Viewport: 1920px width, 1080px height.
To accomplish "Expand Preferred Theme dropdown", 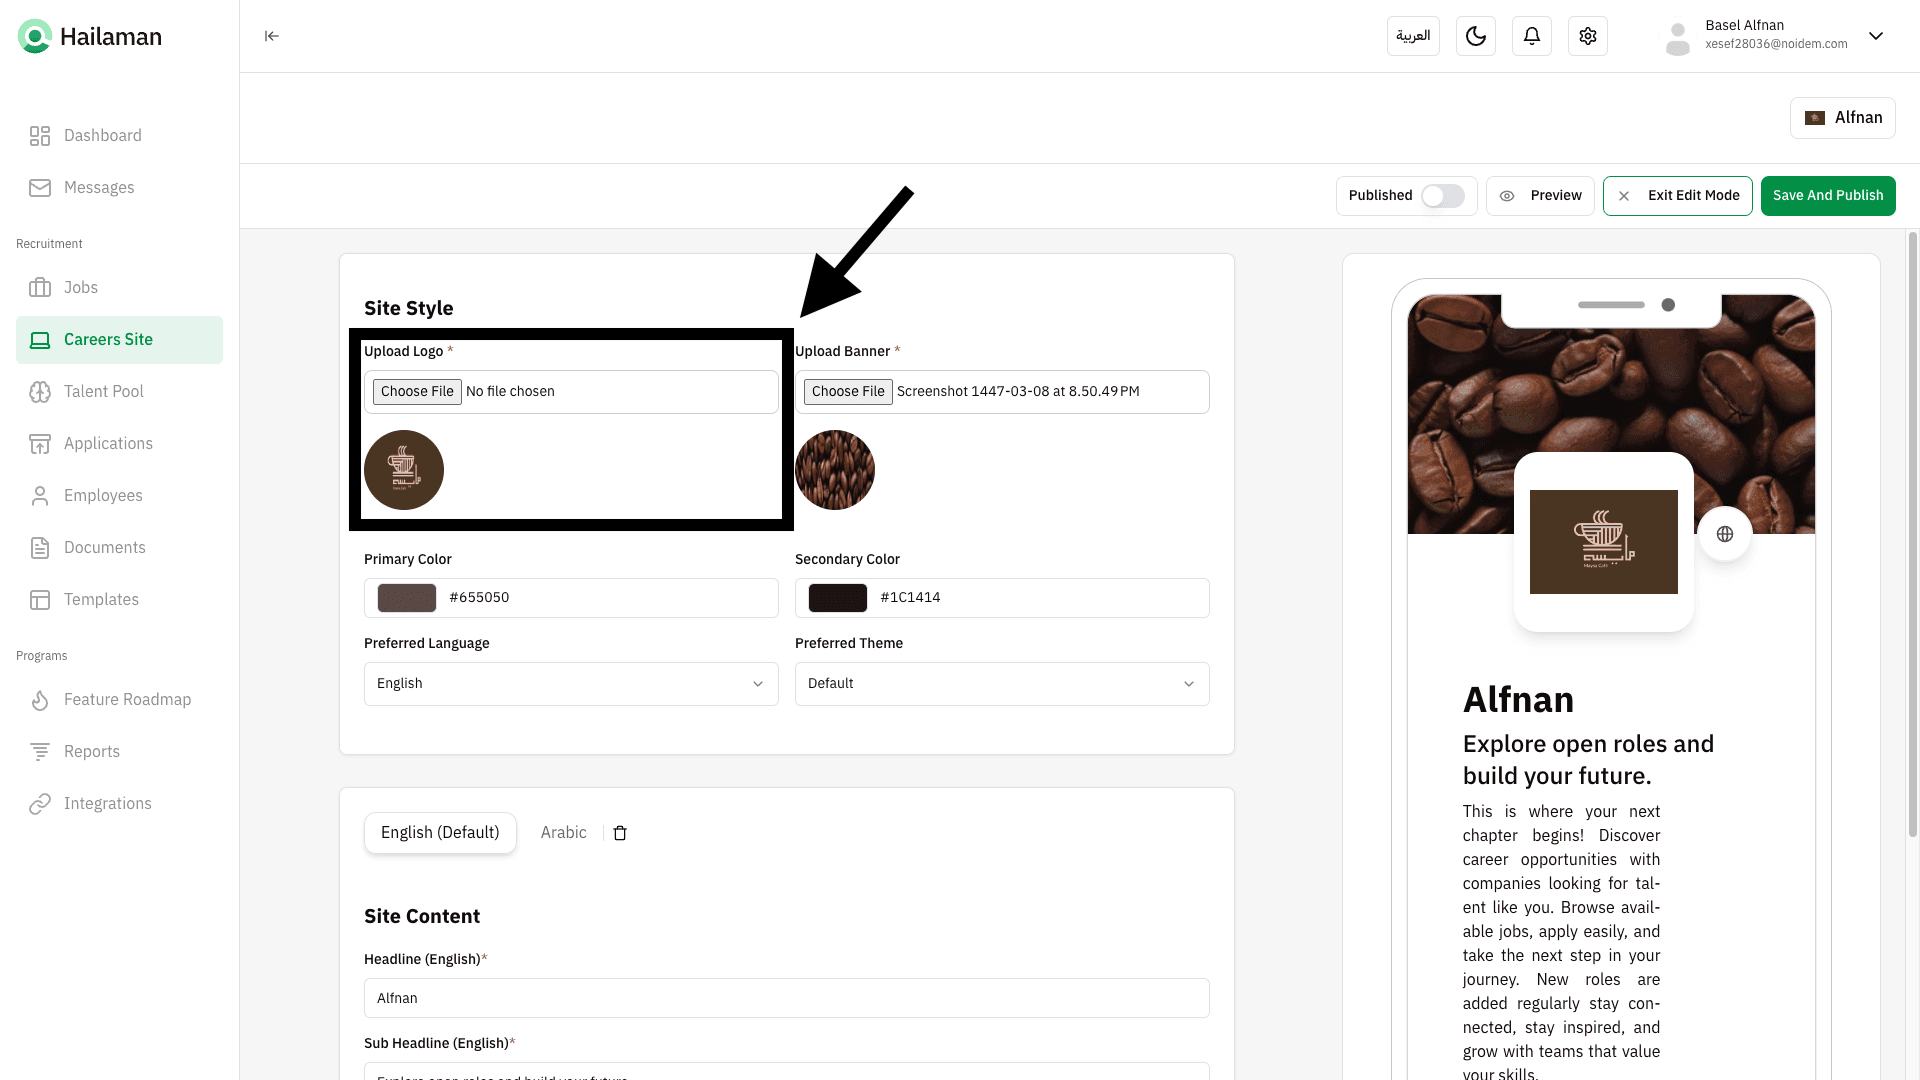I will (1001, 684).
